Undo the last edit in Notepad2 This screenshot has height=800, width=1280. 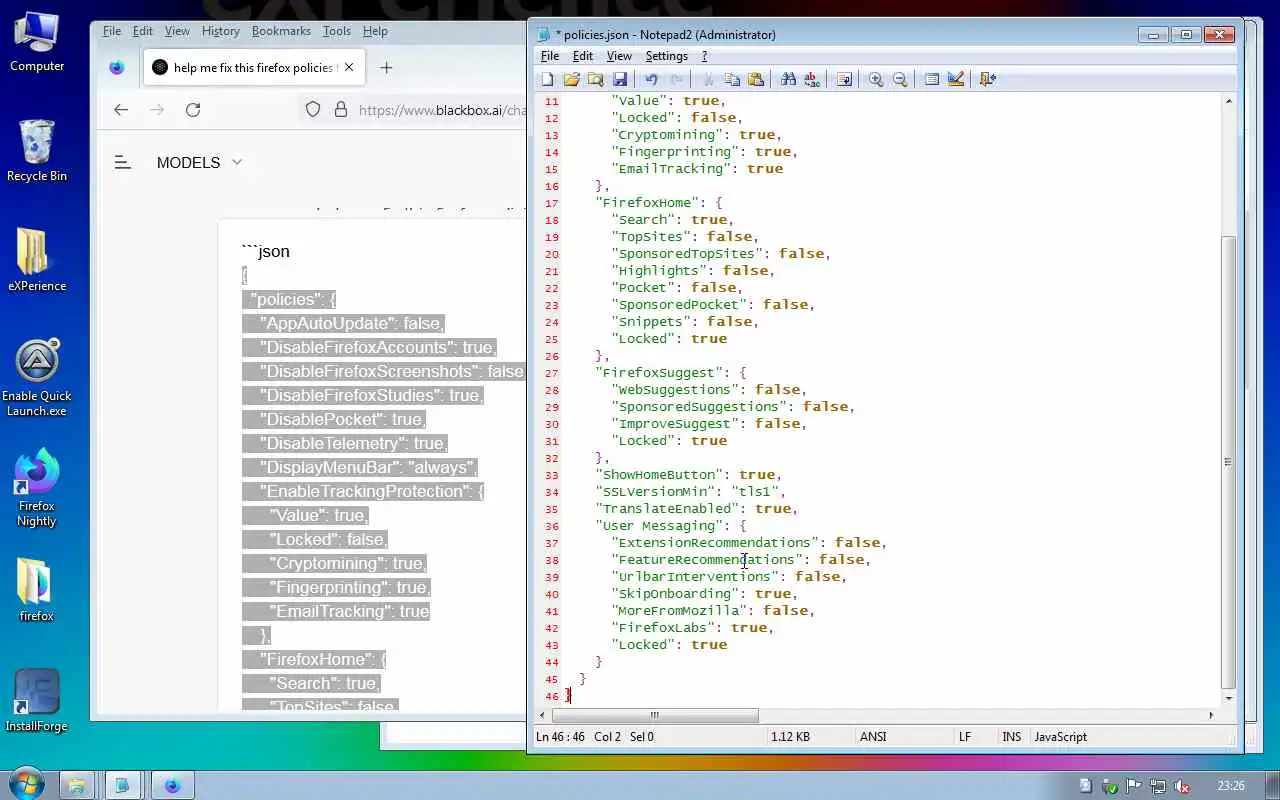coord(652,79)
